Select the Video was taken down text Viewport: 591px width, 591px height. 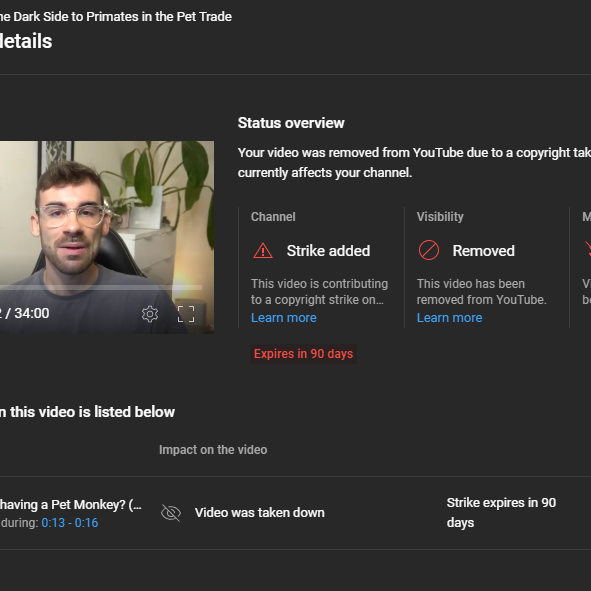(x=260, y=513)
